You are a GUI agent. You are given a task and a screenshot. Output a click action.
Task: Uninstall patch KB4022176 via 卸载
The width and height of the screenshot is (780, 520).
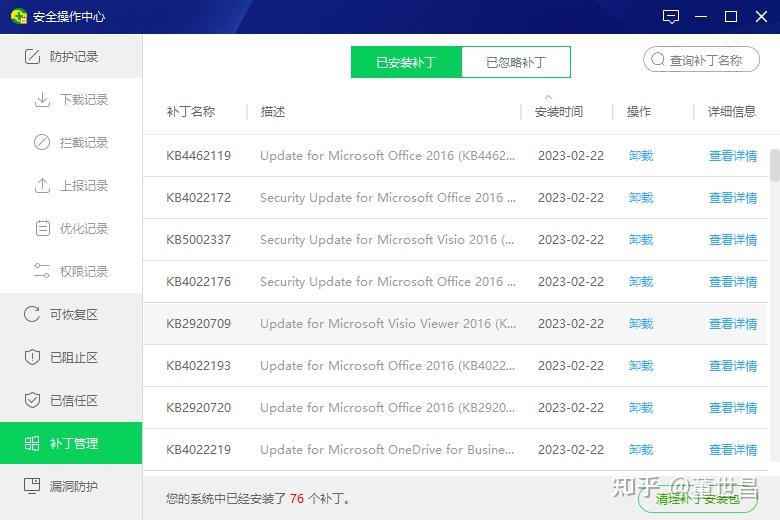[641, 282]
